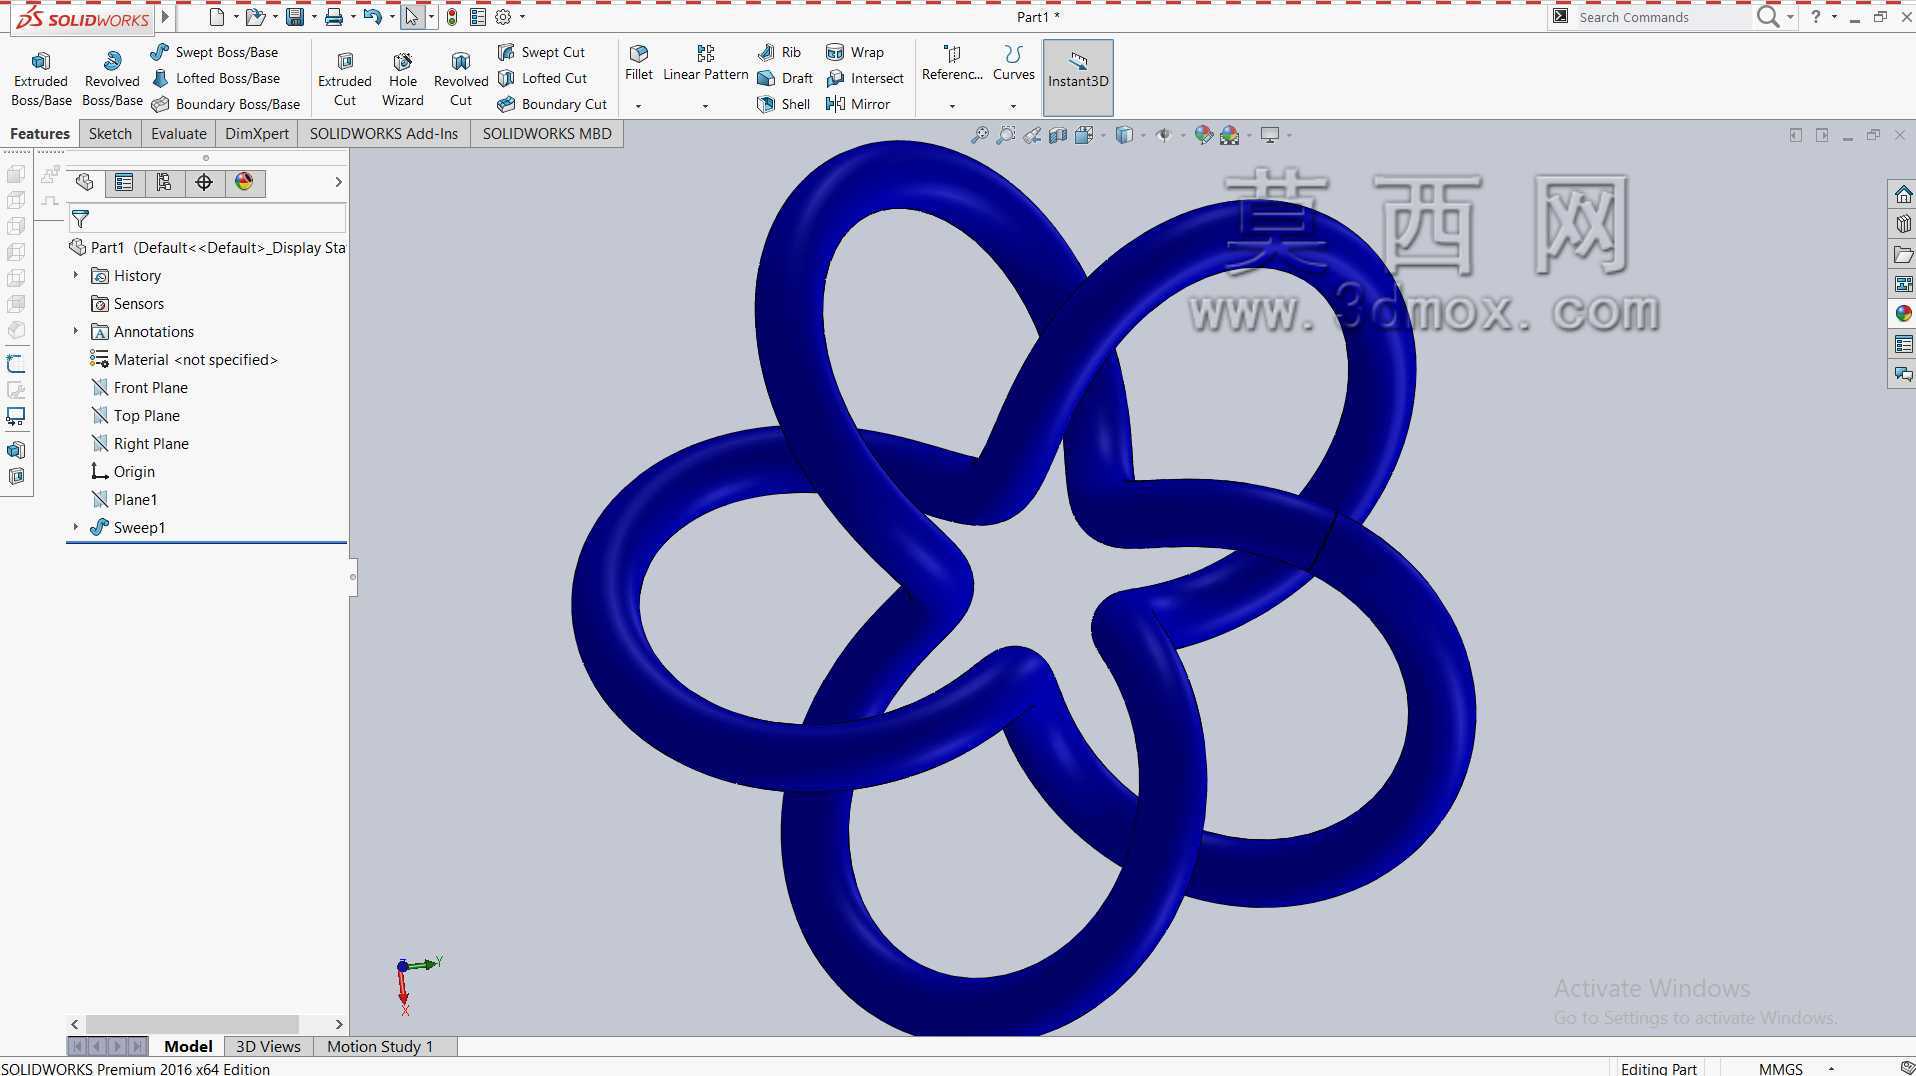Choose the Boundary Cut feature
Screen dimensions: 1916x1076
552,104
